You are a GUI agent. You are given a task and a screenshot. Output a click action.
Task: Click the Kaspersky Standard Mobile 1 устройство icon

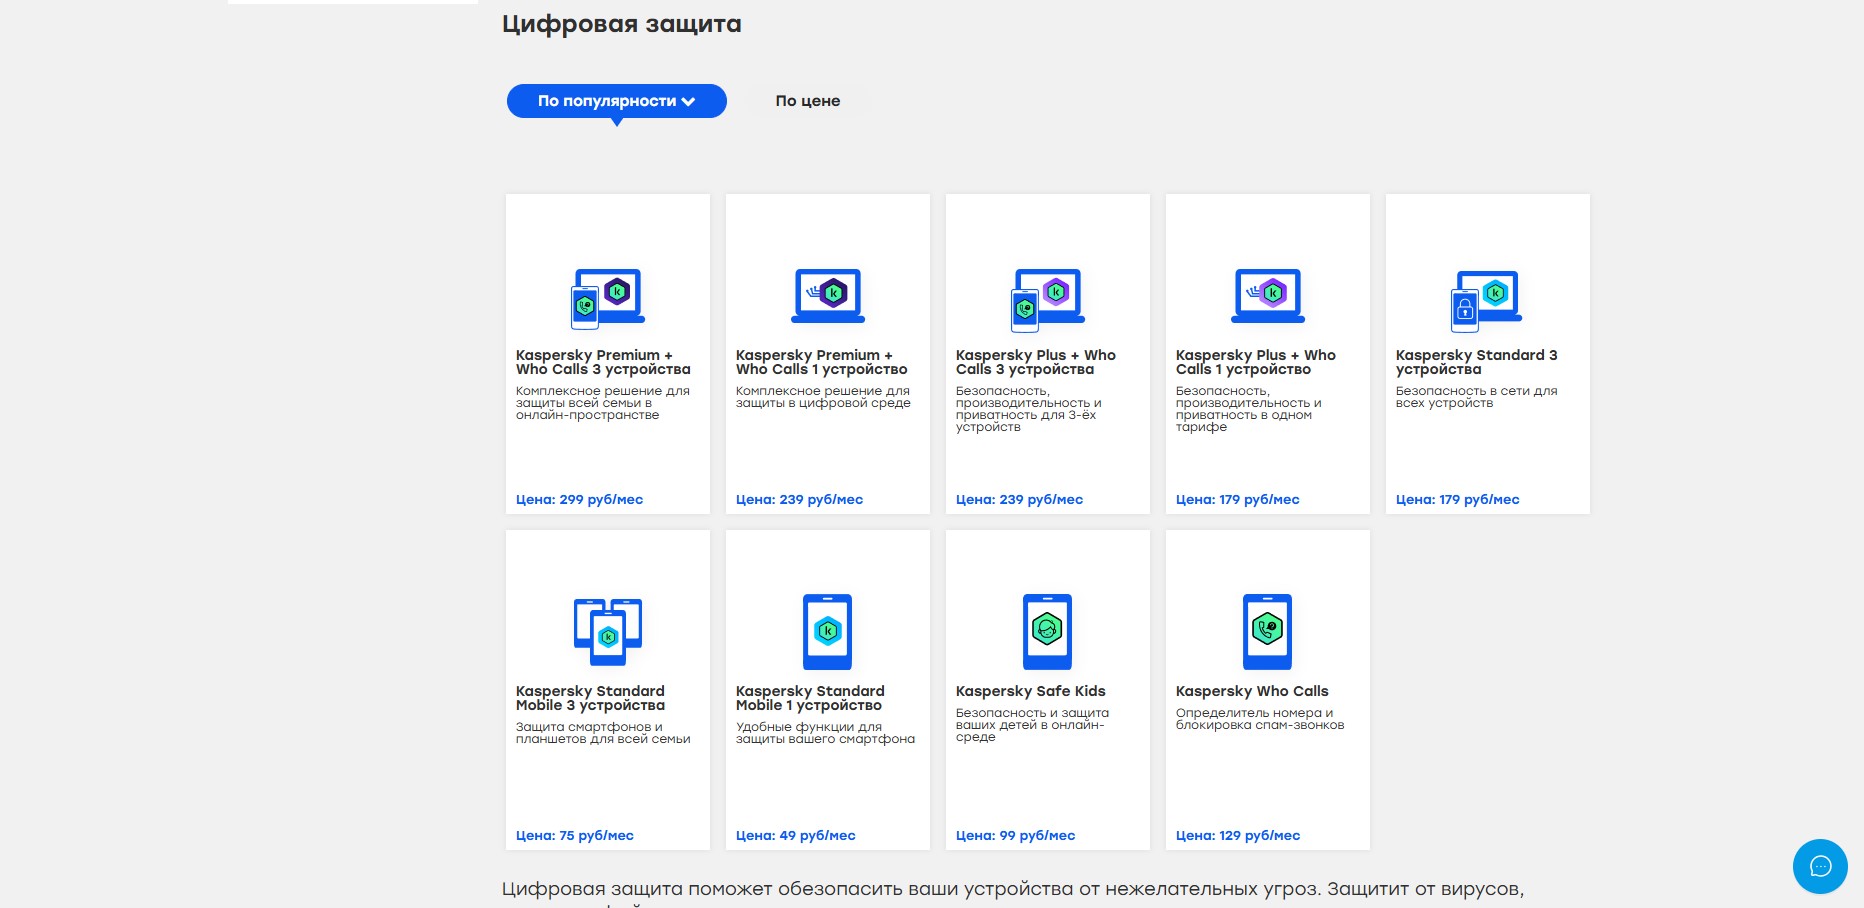(828, 631)
